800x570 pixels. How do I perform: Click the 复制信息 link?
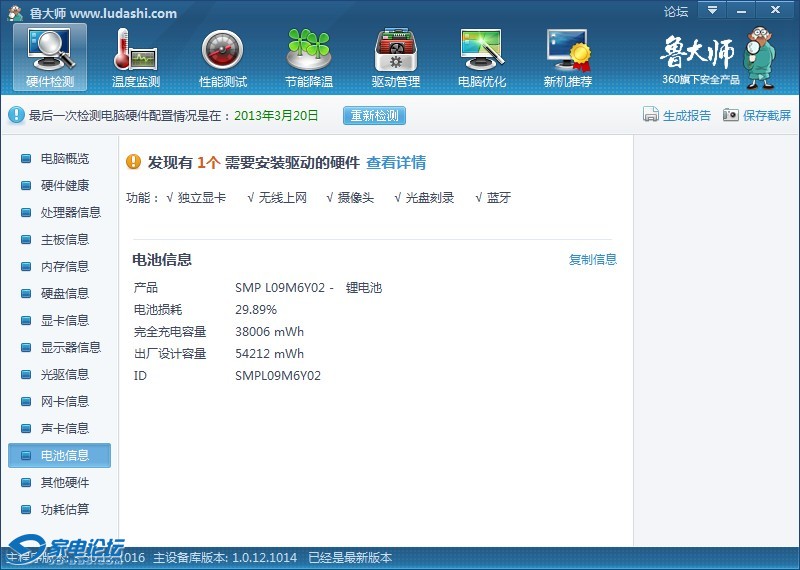coord(593,260)
